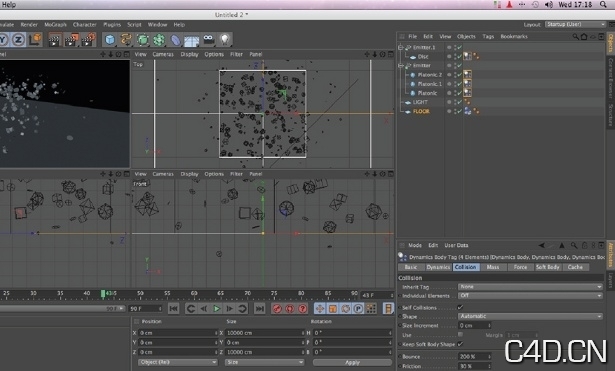Open the spline tools icon
This screenshot has height=371, width=615.
pyautogui.click(x=126, y=40)
